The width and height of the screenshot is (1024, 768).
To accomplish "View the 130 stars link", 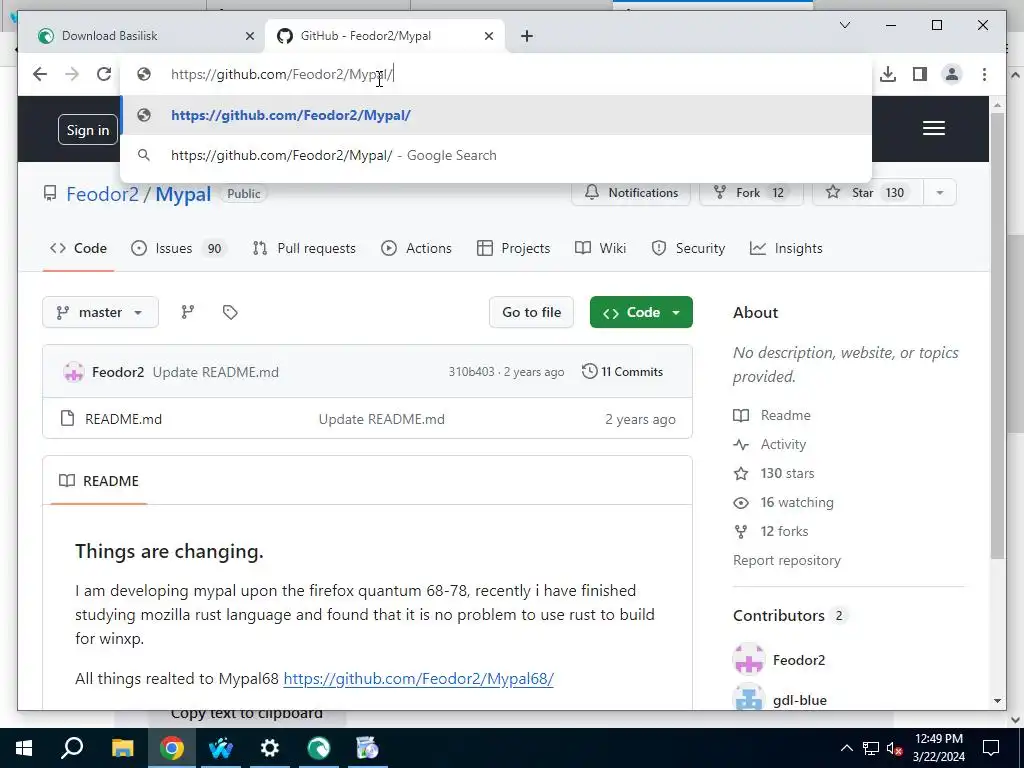I will click(x=774, y=473).
